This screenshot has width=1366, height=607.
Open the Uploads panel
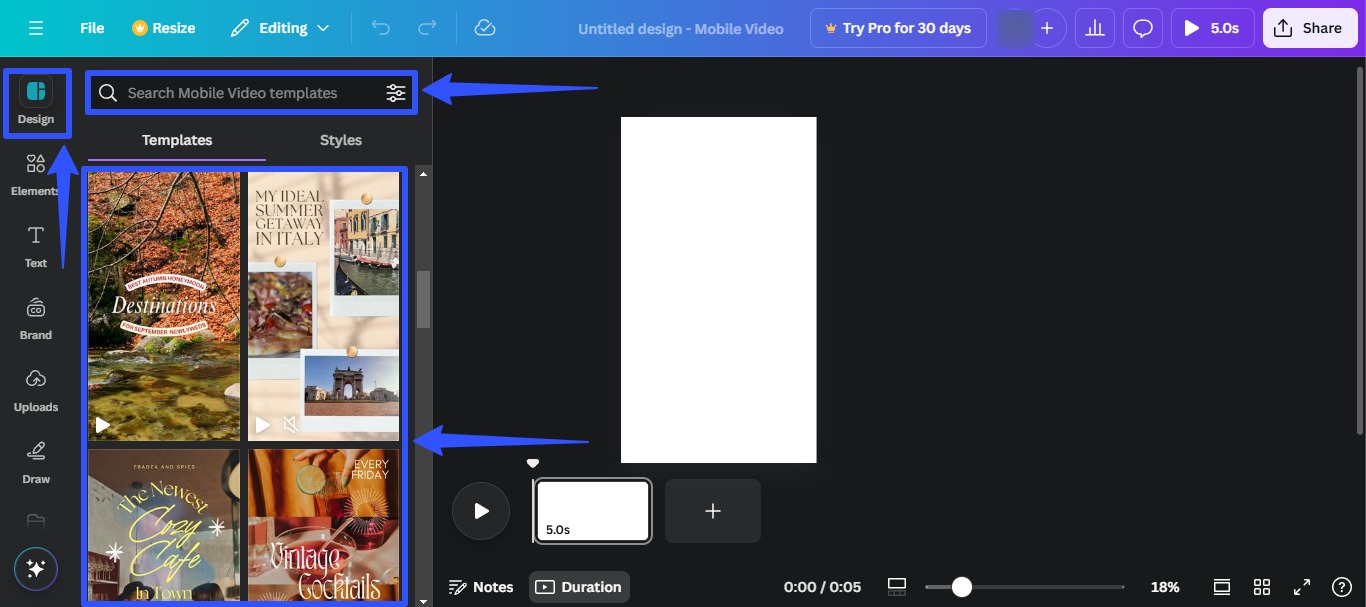pos(35,389)
